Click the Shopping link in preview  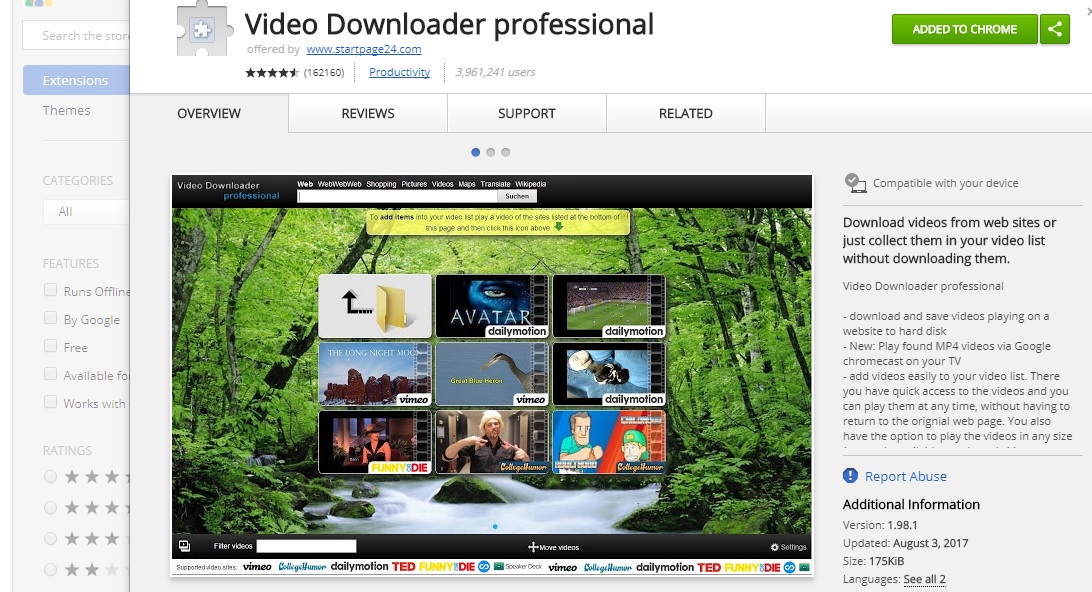tap(381, 185)
